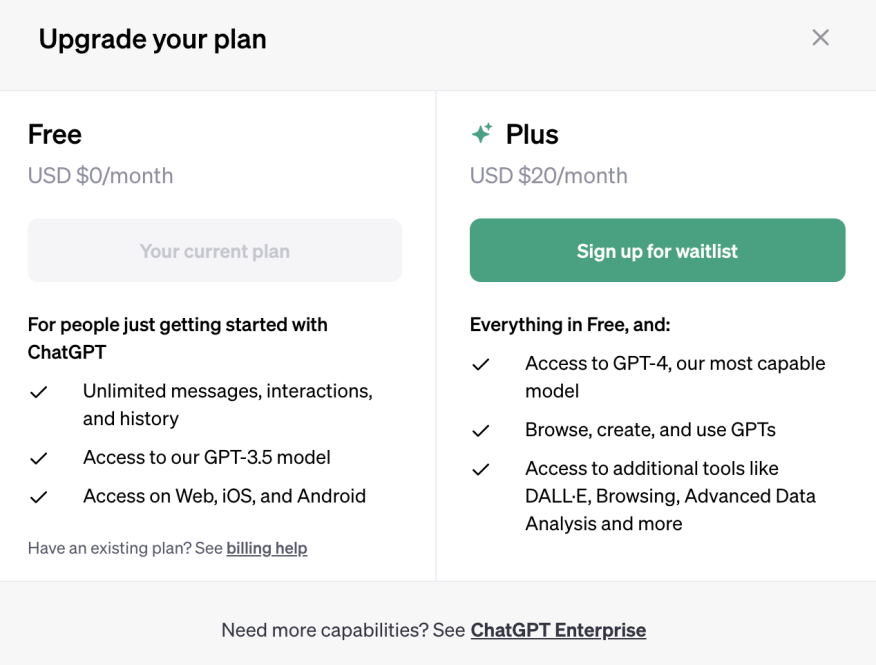Click the Need more capabilities footer text
This screenshot has height=665, width=876.
point(344,630)
